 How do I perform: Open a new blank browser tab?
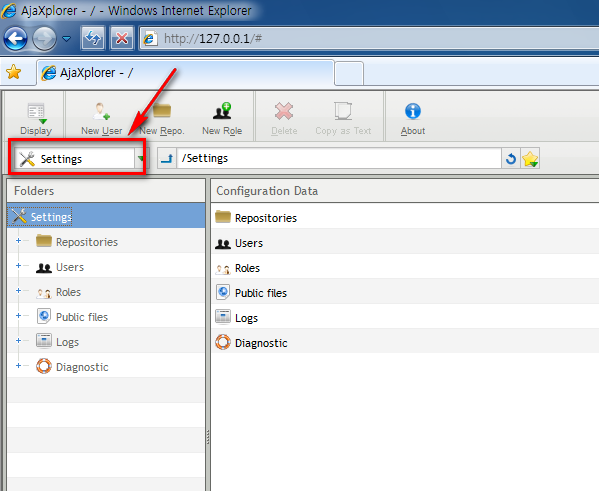pos(349,73)
